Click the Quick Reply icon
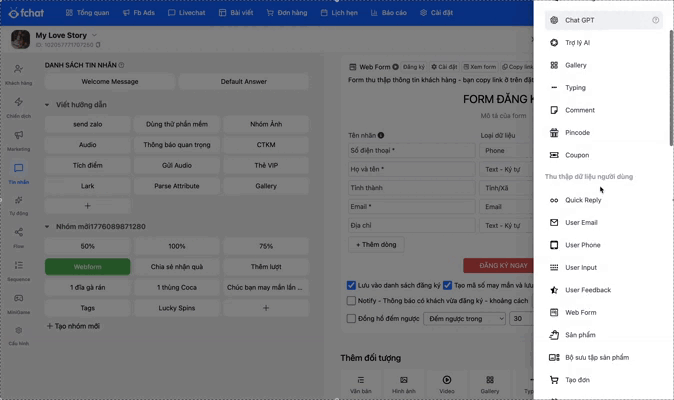The height and width of the screenshot is (400, 674). tap(554, 200)
